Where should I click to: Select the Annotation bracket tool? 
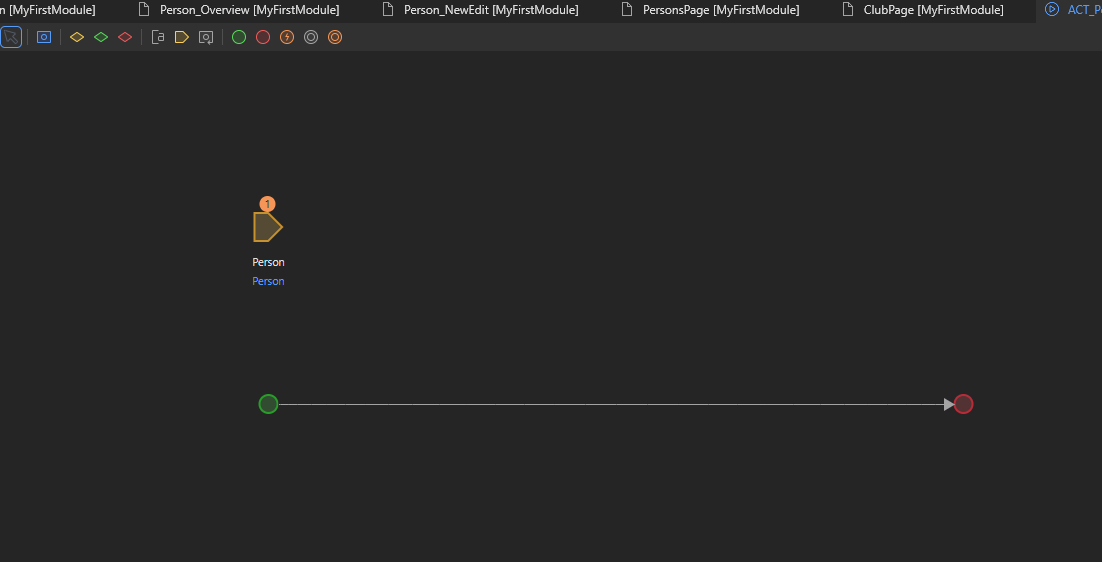click(x=158, y=37)
